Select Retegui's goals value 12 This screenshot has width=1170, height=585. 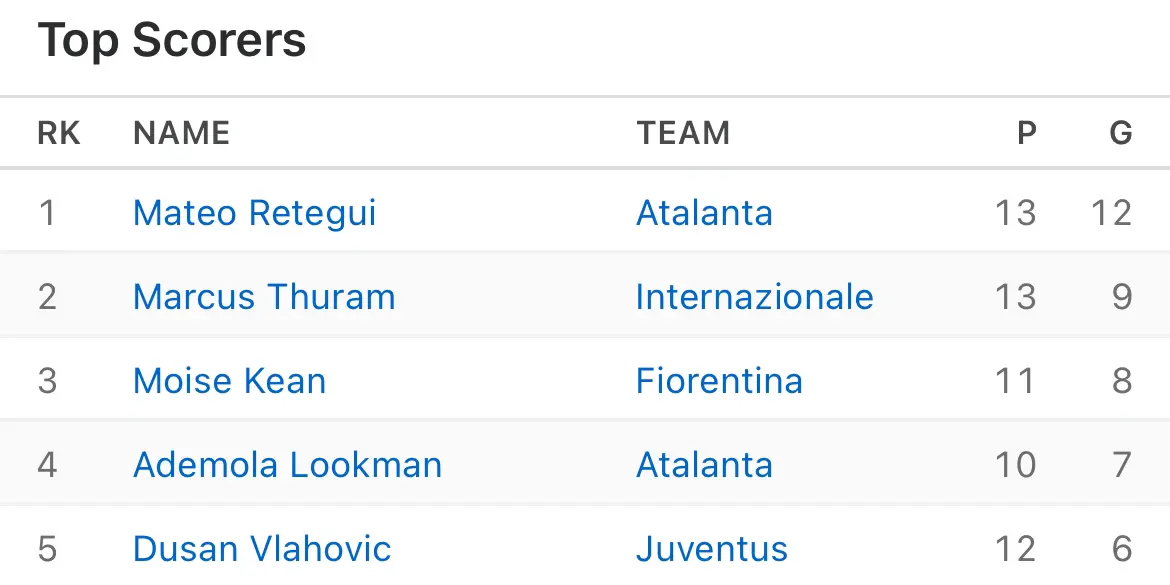(1112, 213)
